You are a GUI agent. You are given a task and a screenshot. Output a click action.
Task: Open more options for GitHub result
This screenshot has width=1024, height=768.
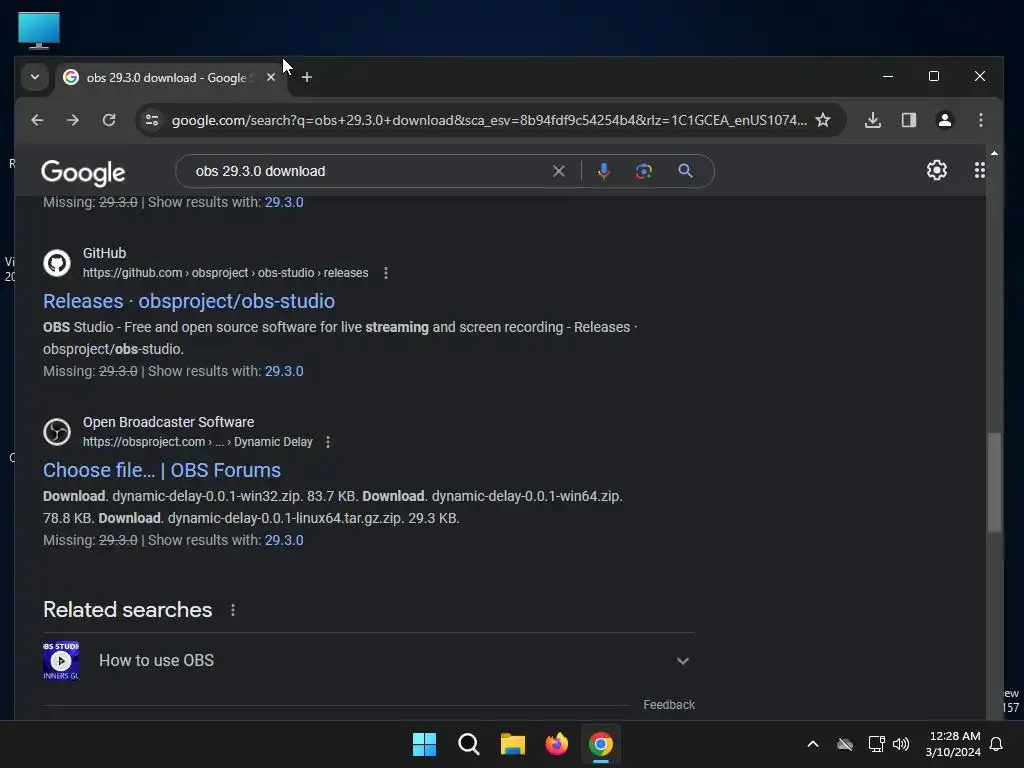click(x=386, y=273)
